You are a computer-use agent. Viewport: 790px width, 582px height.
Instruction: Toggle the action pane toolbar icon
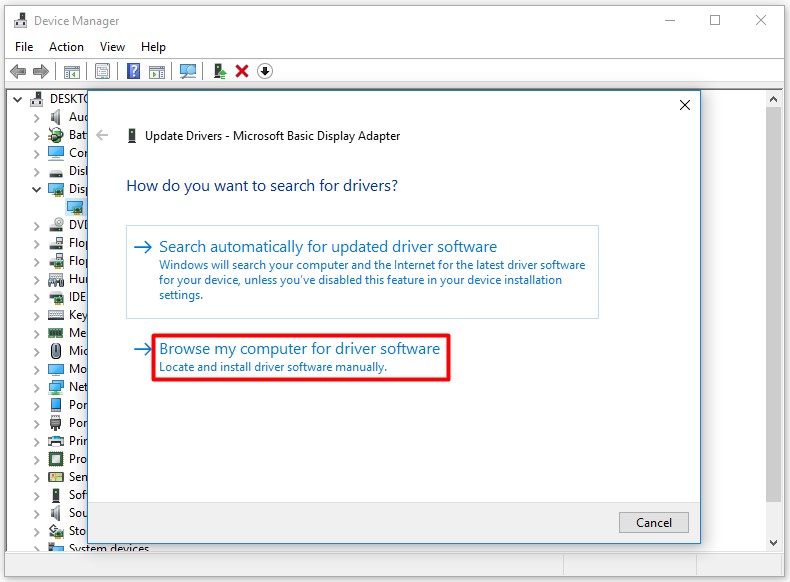pos(157,72)
